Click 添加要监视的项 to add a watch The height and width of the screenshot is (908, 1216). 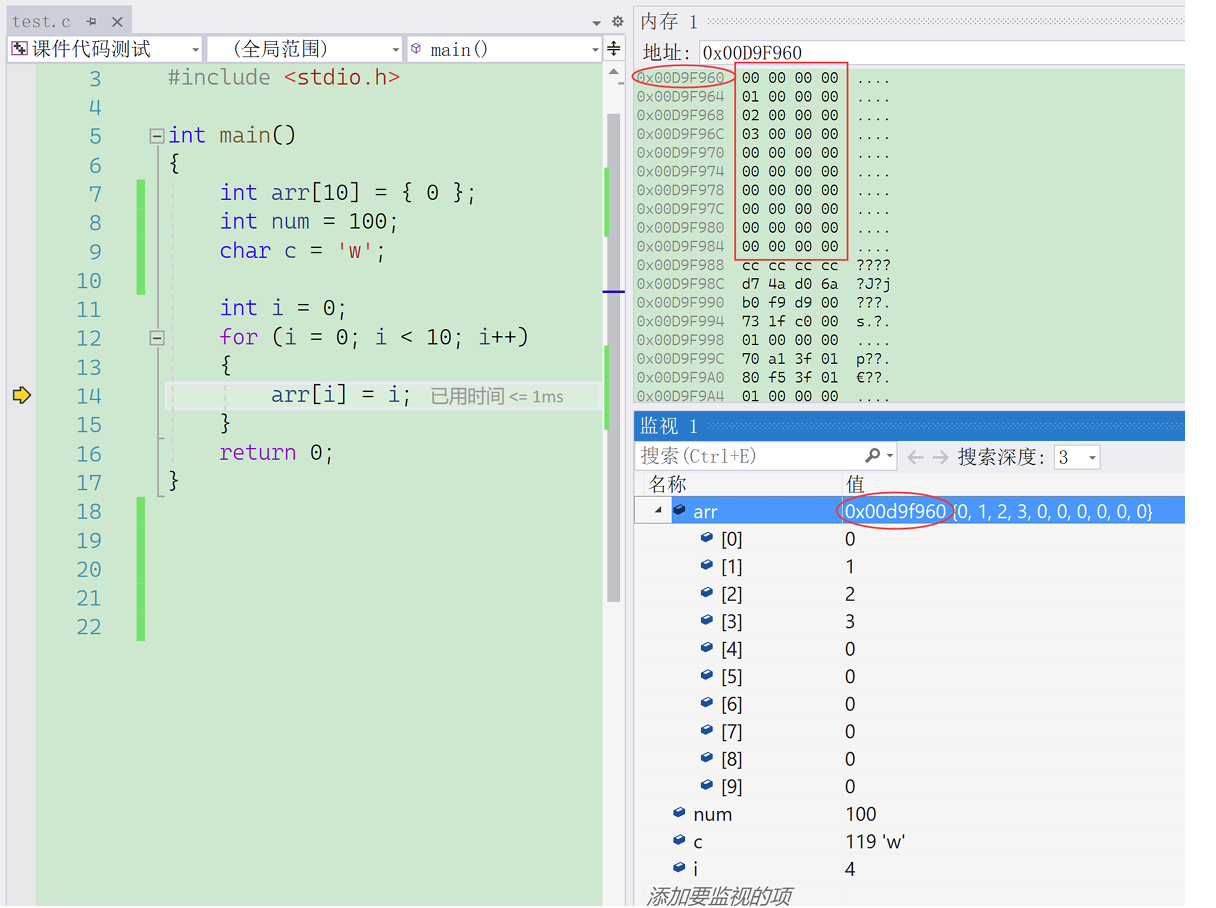719,896
